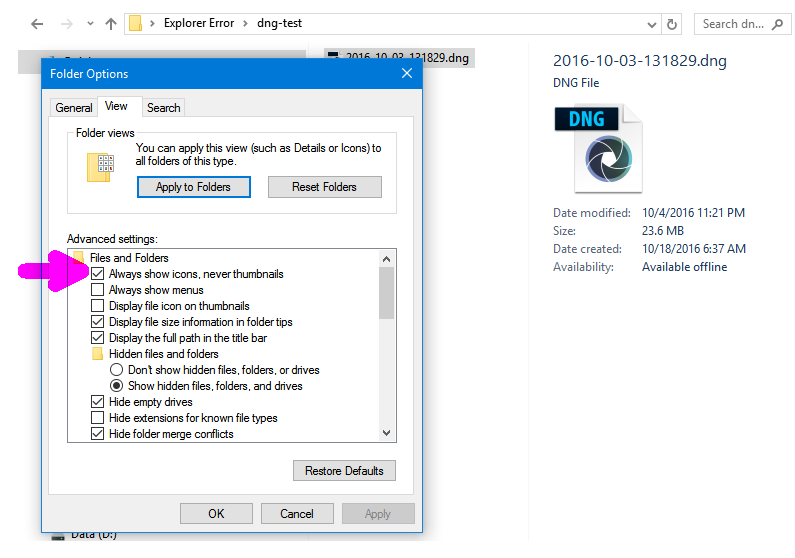Cancel the Folder Options dialog
The image size is (795, 558).
[x=297, y=514]
